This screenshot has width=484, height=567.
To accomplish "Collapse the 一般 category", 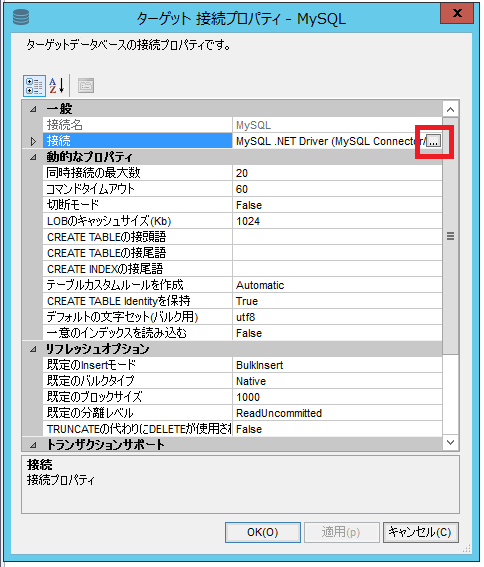I will pos(33,109).
